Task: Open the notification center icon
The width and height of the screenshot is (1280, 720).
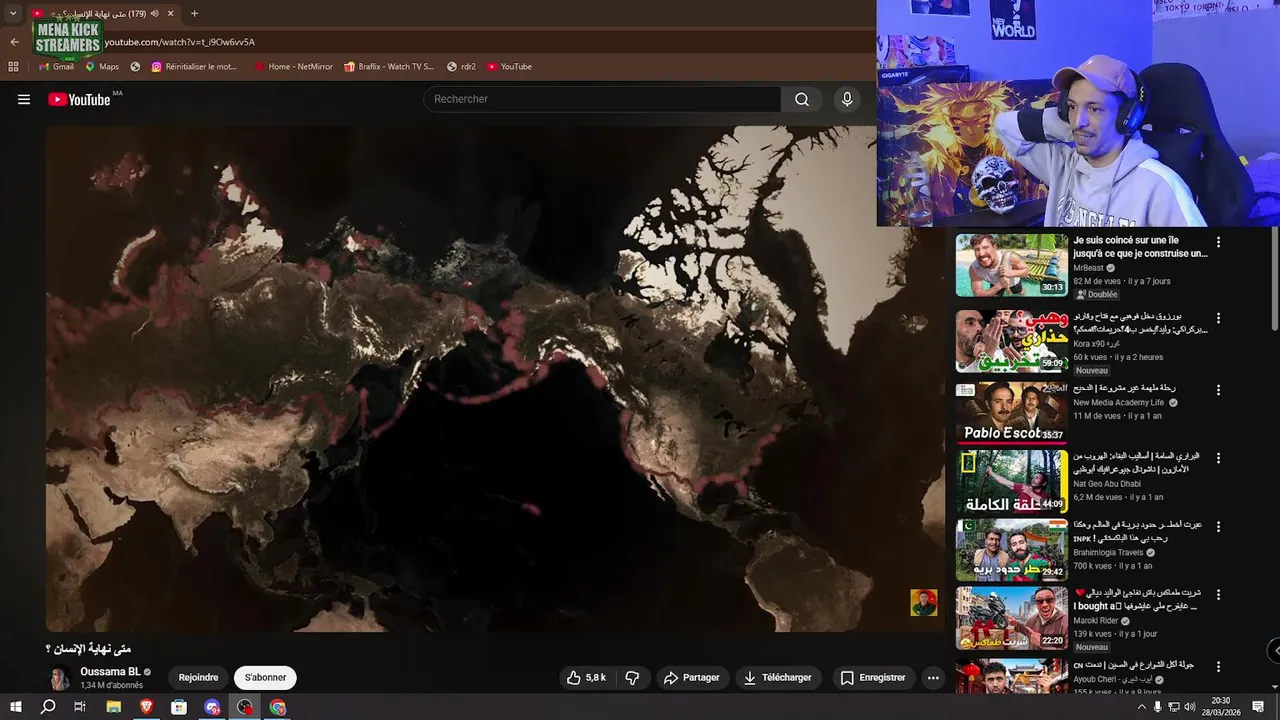Action: click(x=1259, y=707)
